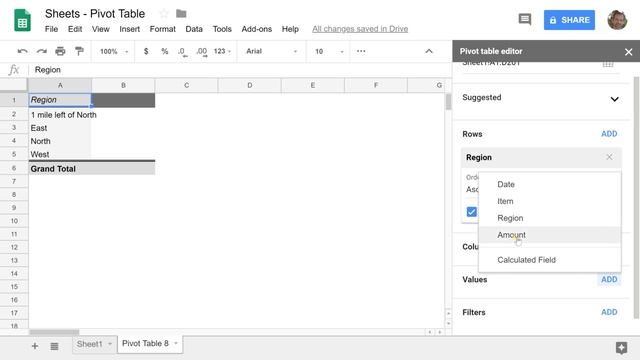Image resolution: width=640 pixels, height=360 pixels.
Task: Open the Format menu
Action: coord(162,29)
